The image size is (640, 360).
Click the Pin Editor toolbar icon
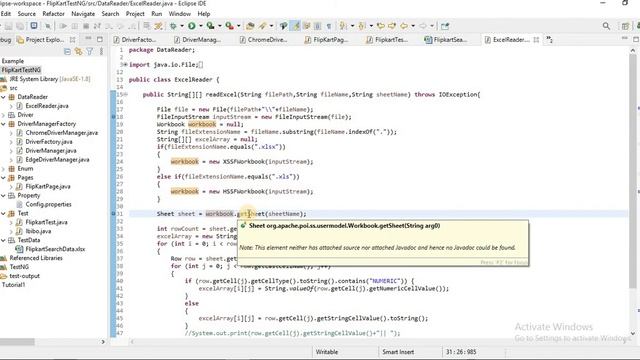tap(445, 26)
